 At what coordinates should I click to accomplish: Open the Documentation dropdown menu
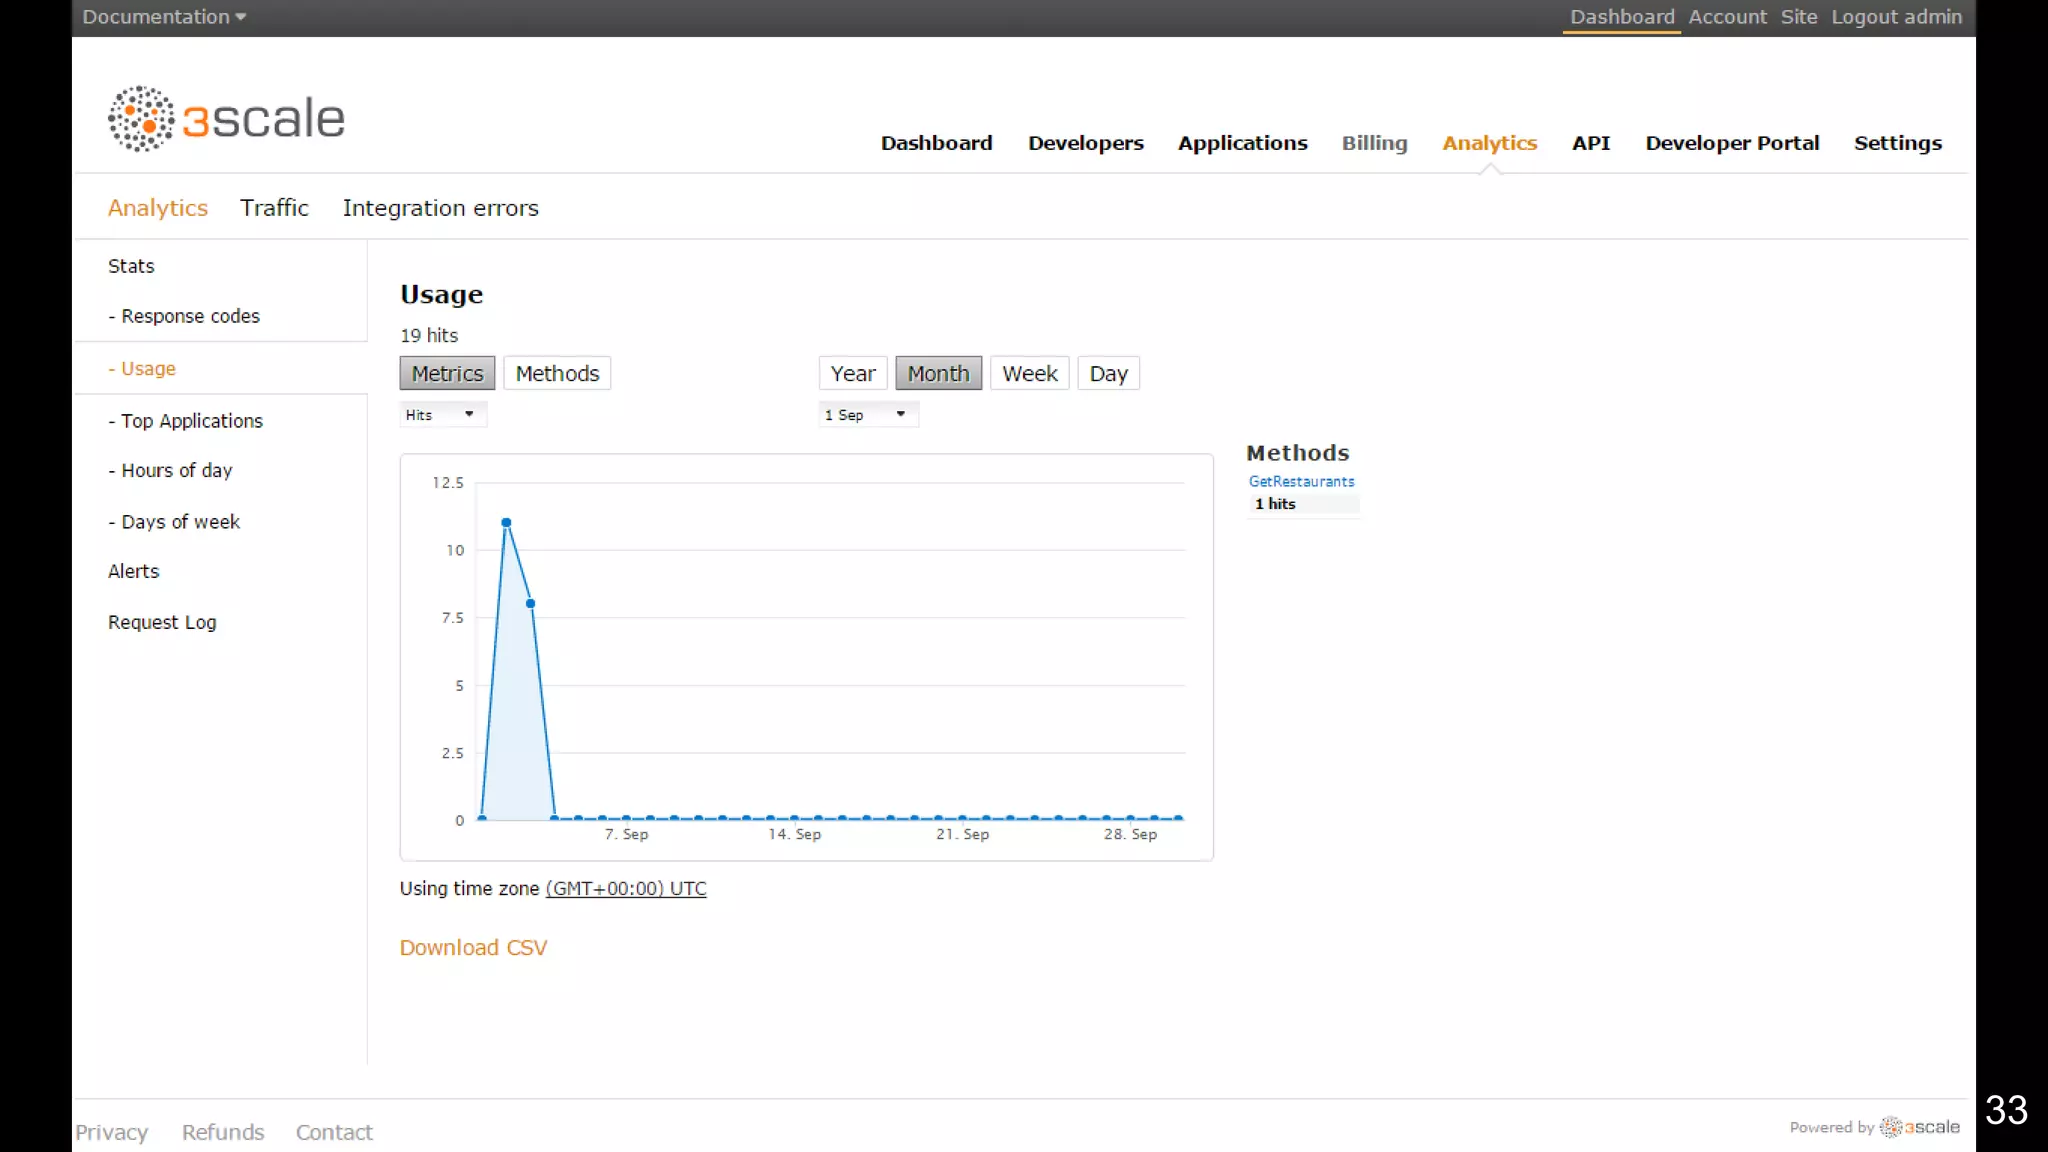click(164, 17)
